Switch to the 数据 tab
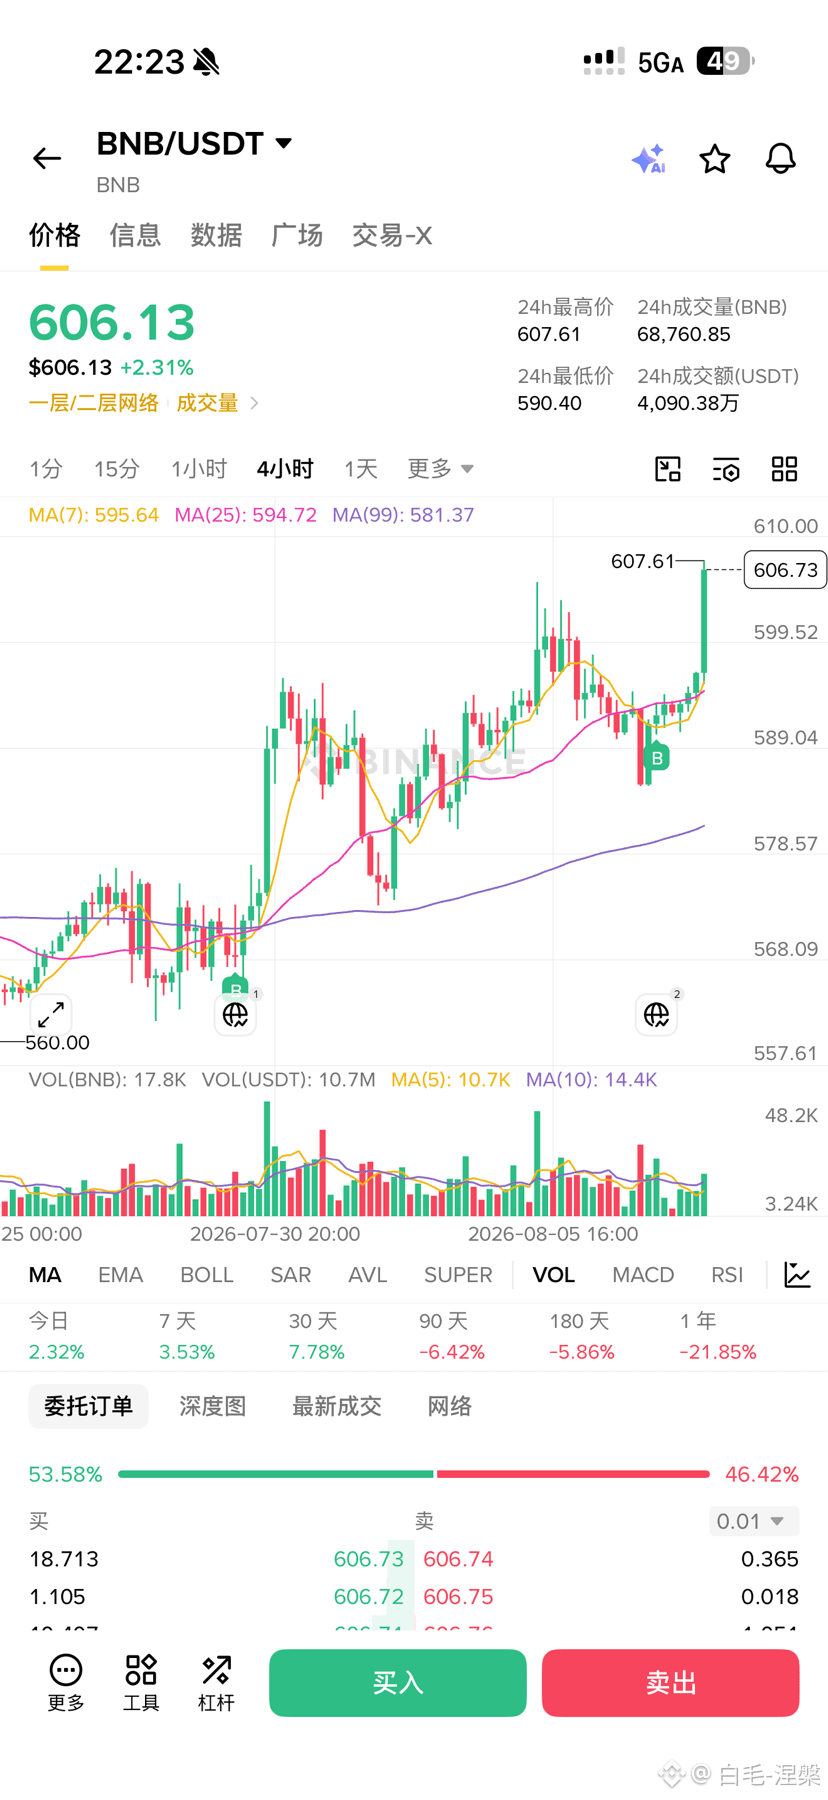This screenshot has height=1800, width=828. click(216, 235)
